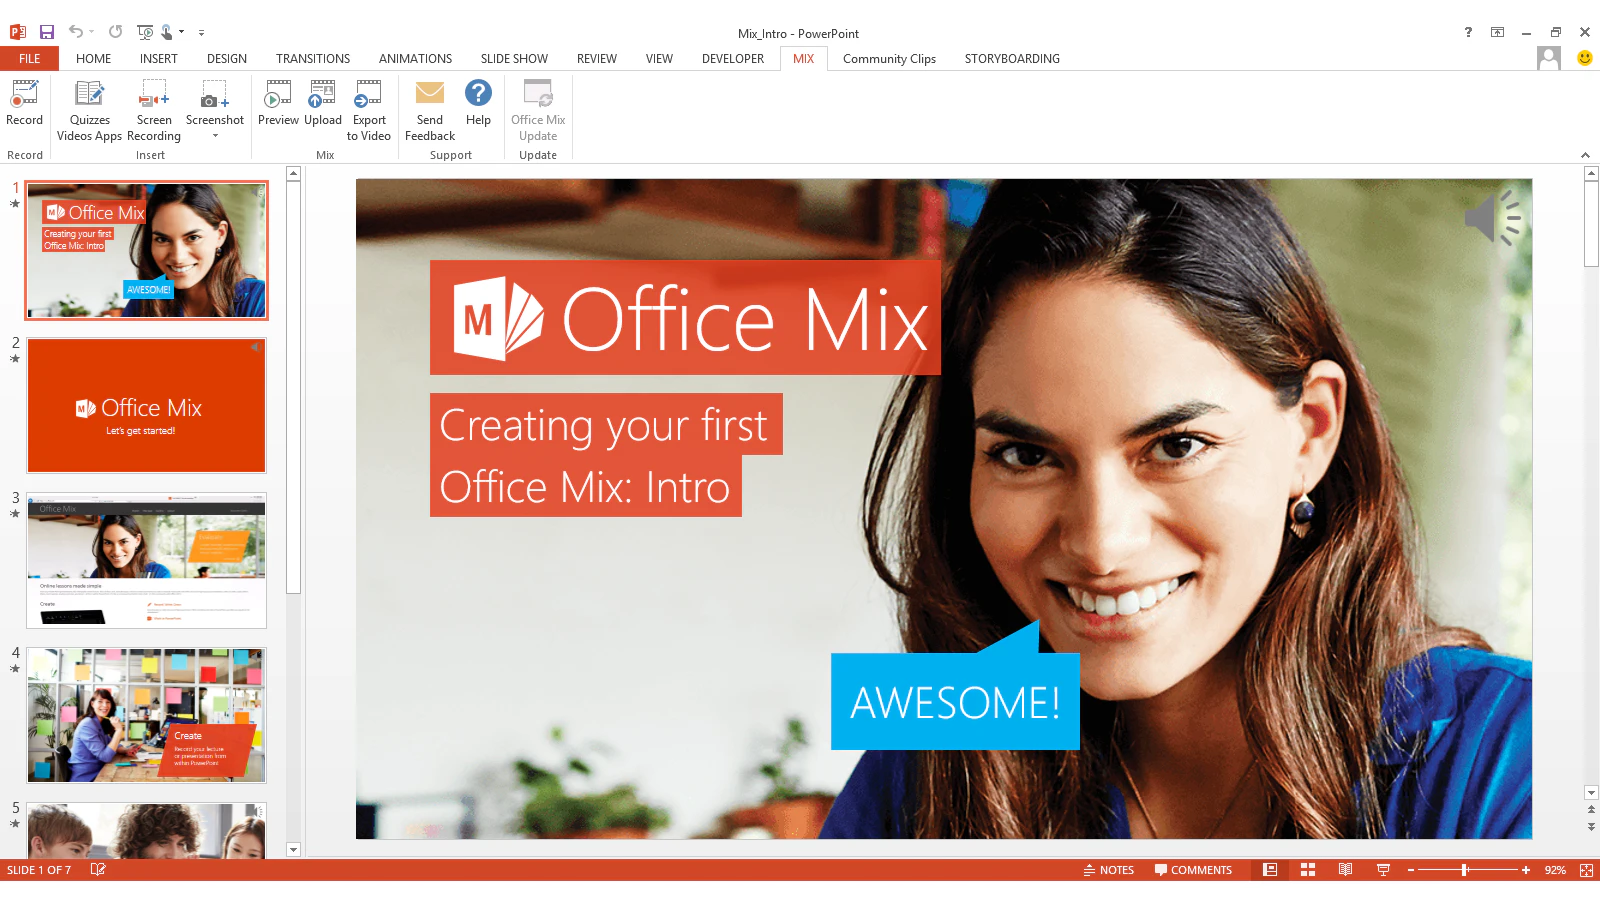Screen dimensions: 1600x900
Task: Show the Comments pane
Action: pos(1193,869)
